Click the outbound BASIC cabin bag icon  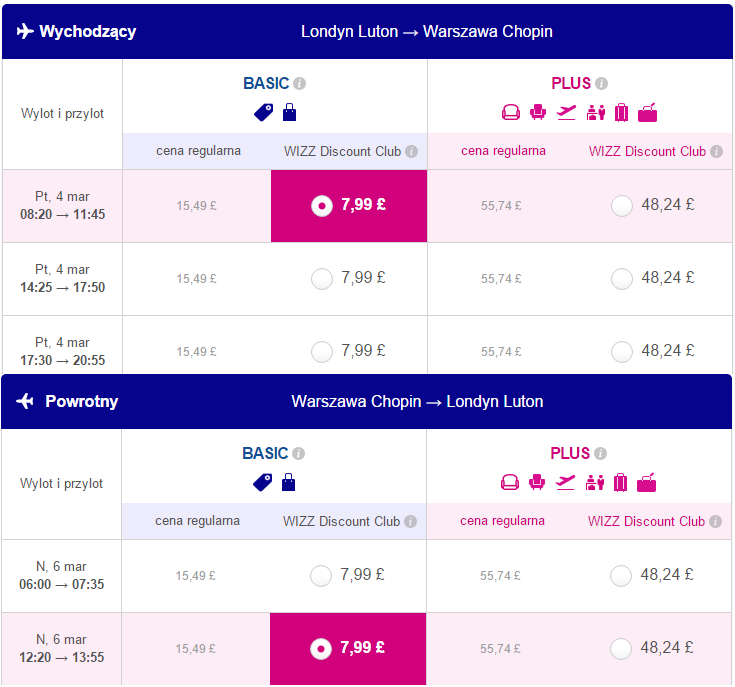(290, 112)
